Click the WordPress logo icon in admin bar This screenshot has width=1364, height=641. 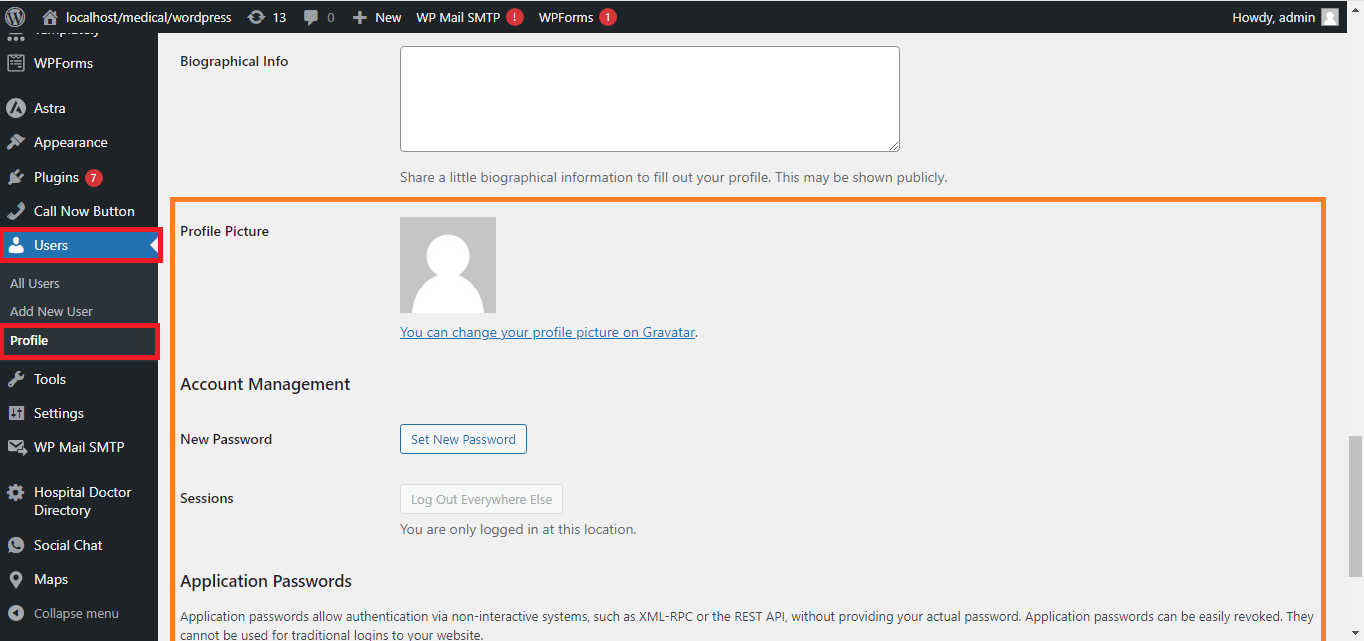[x=15, y=17]
